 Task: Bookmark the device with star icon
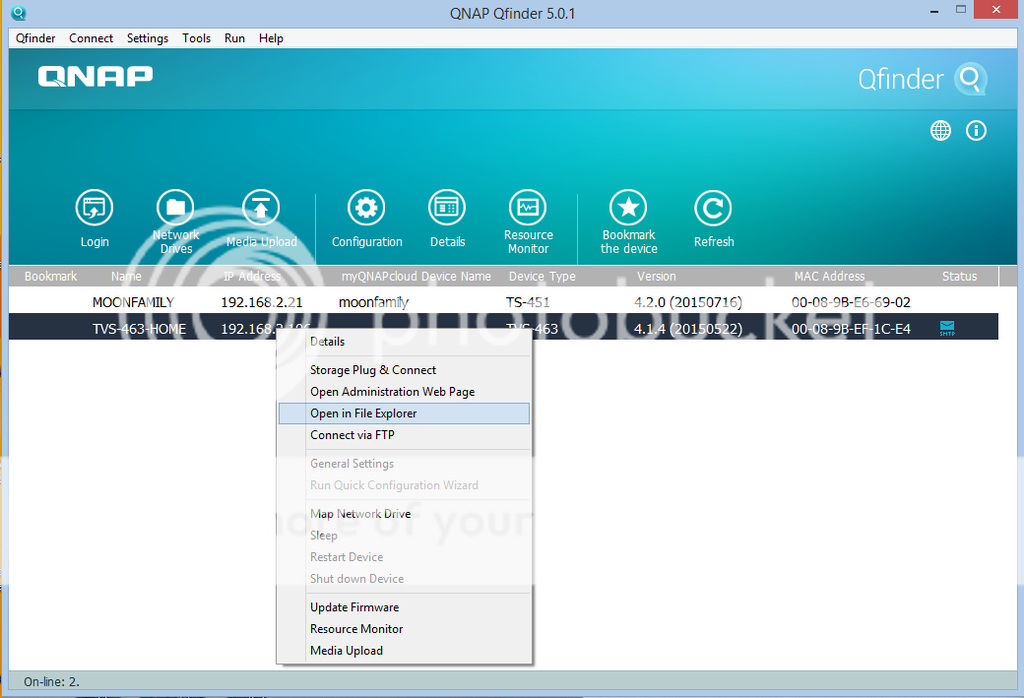coord(628,209)
